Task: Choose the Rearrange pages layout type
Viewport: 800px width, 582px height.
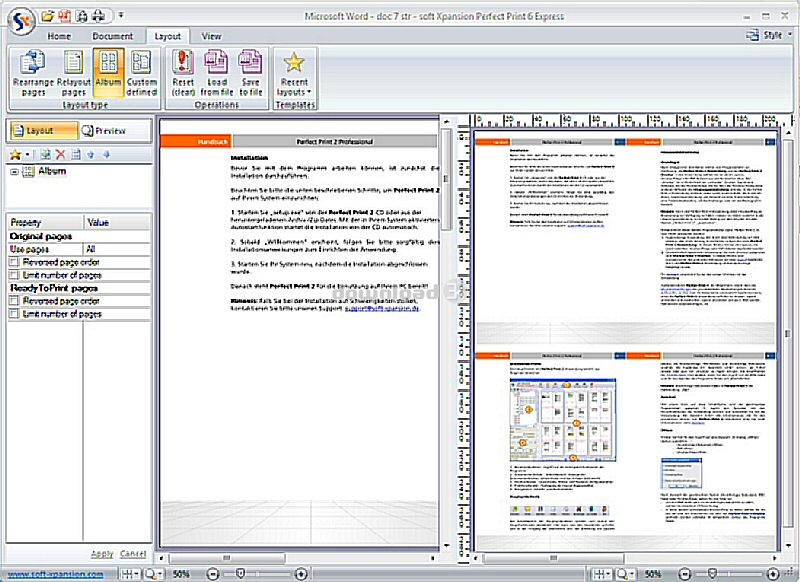Action: point(33,72)
